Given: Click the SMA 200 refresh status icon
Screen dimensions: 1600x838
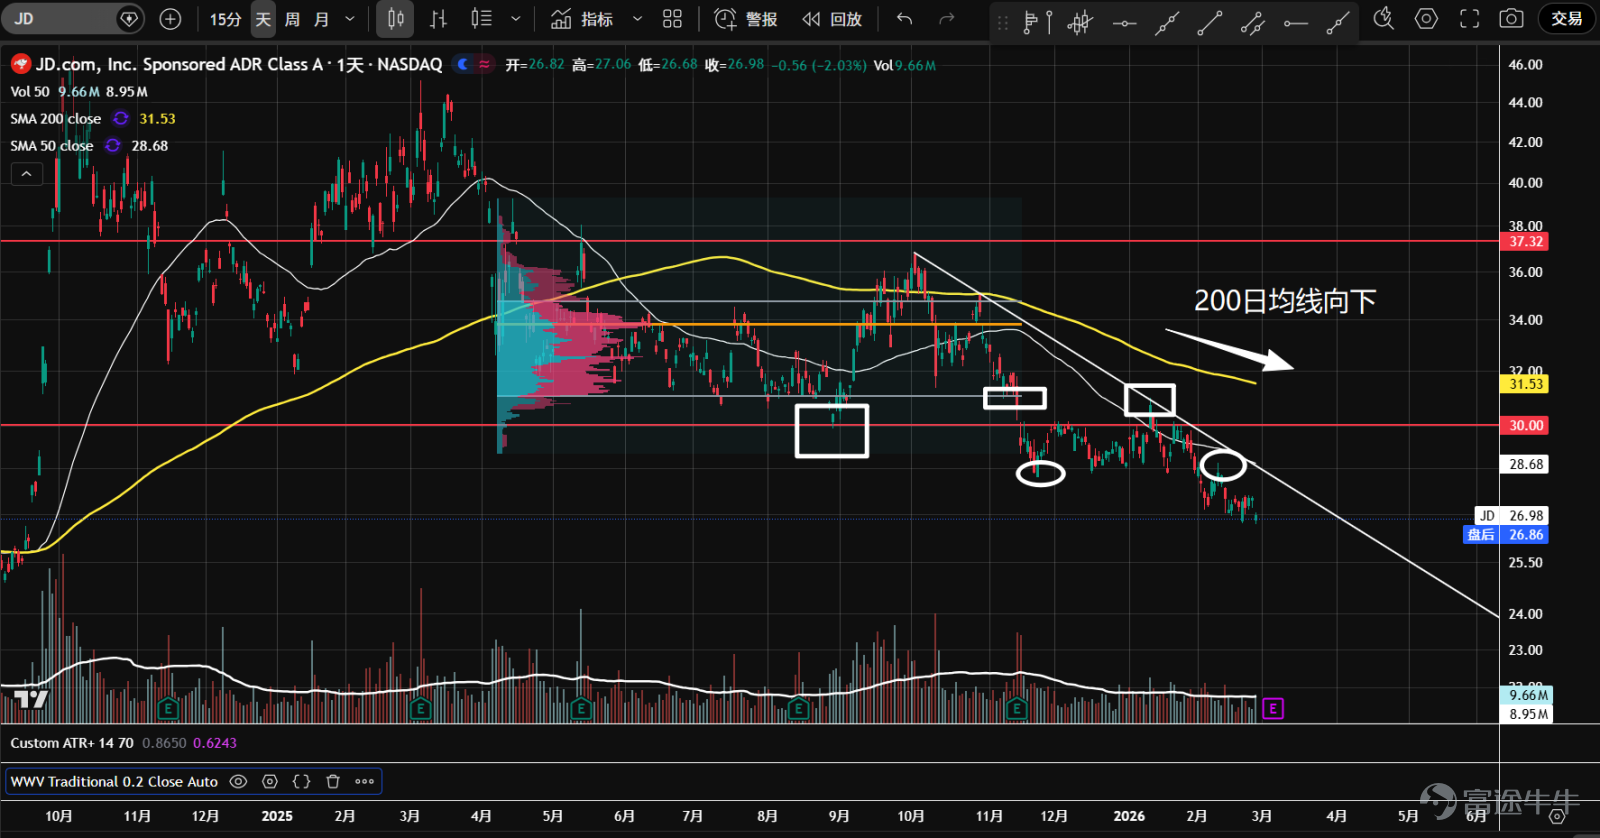Looking at the screenshot, I should click(121, 118).
